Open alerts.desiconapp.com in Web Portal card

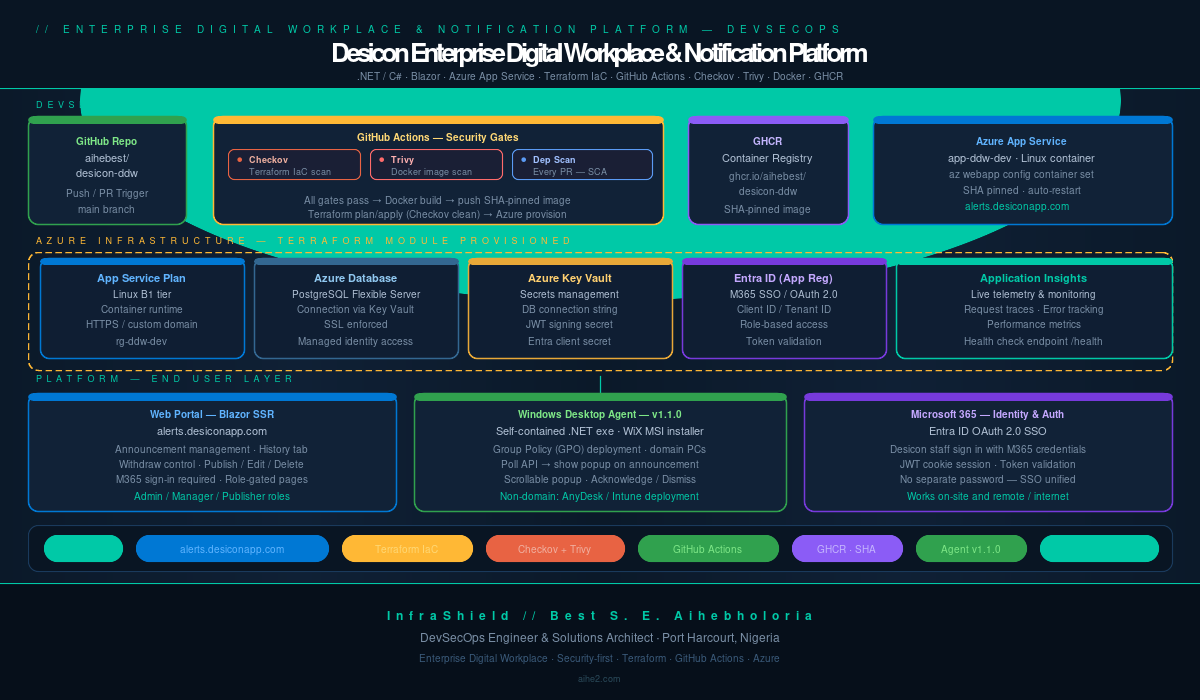tap(212, 431)
